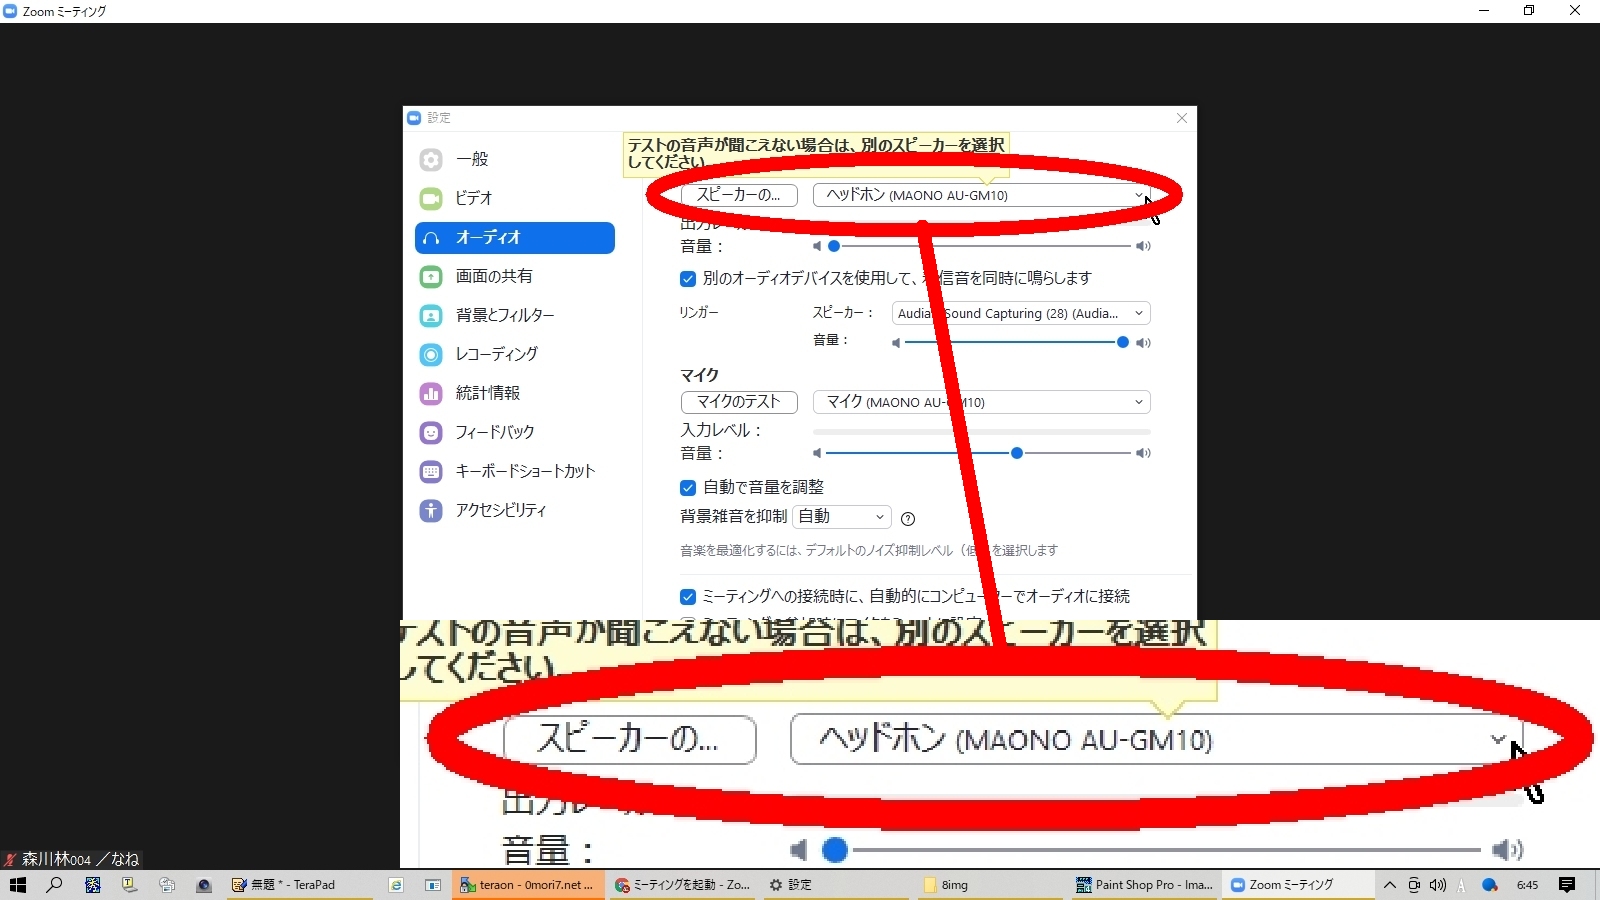Image resolution: width=1600 pixels, height=900 pixels.
Task: Click the loud-volume icon on output volume row
Action: pos(1143,246)
